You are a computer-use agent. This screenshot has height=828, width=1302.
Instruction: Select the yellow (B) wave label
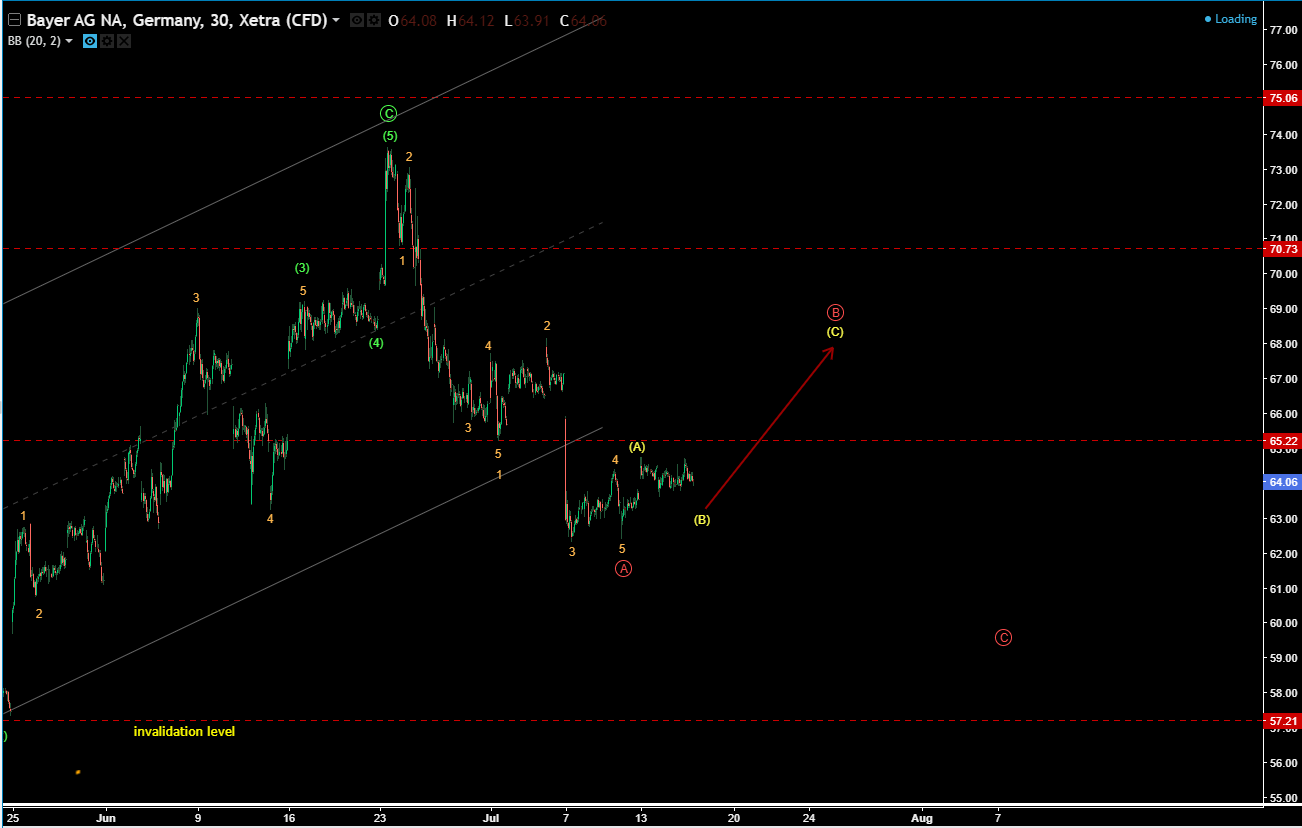(702, 520)
